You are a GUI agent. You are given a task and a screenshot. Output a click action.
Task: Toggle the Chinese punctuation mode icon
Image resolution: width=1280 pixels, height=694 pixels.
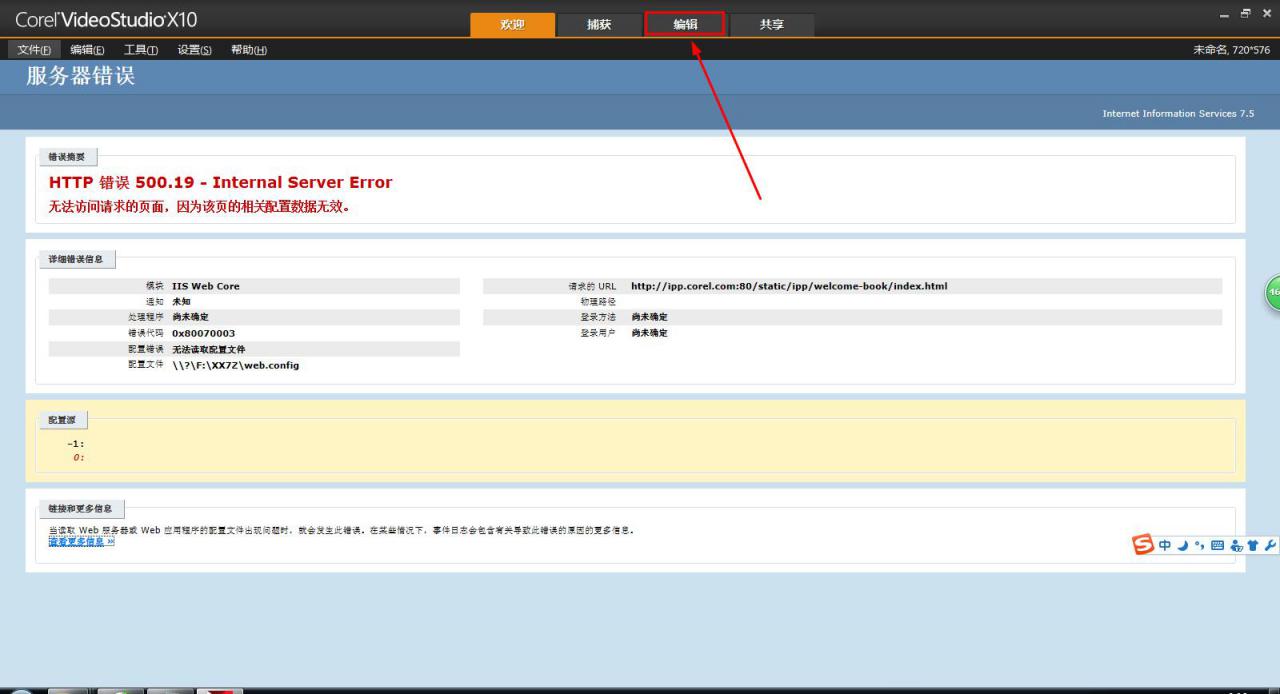(1198, 546)
